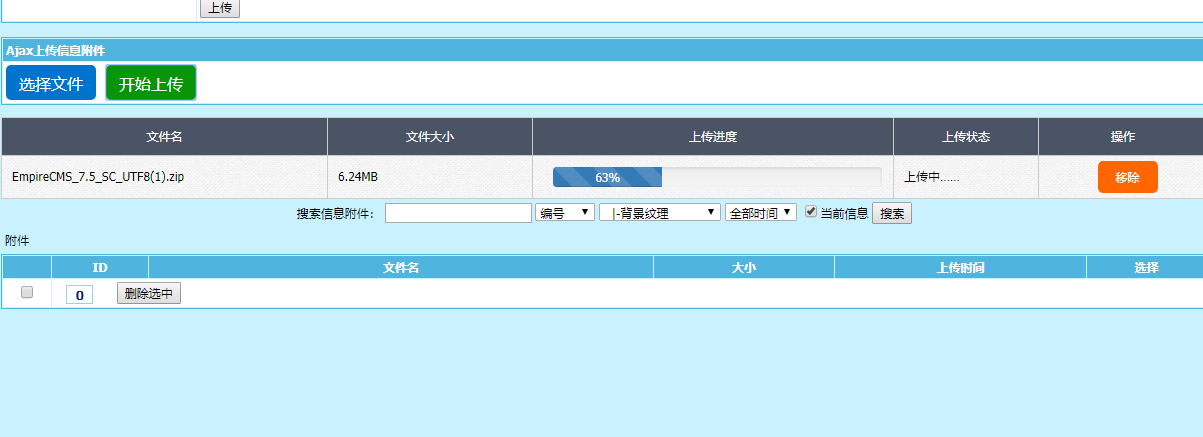Click the 上传状态 column header
This screenshot has height=437, width=1203.
[x=966, y=137]
